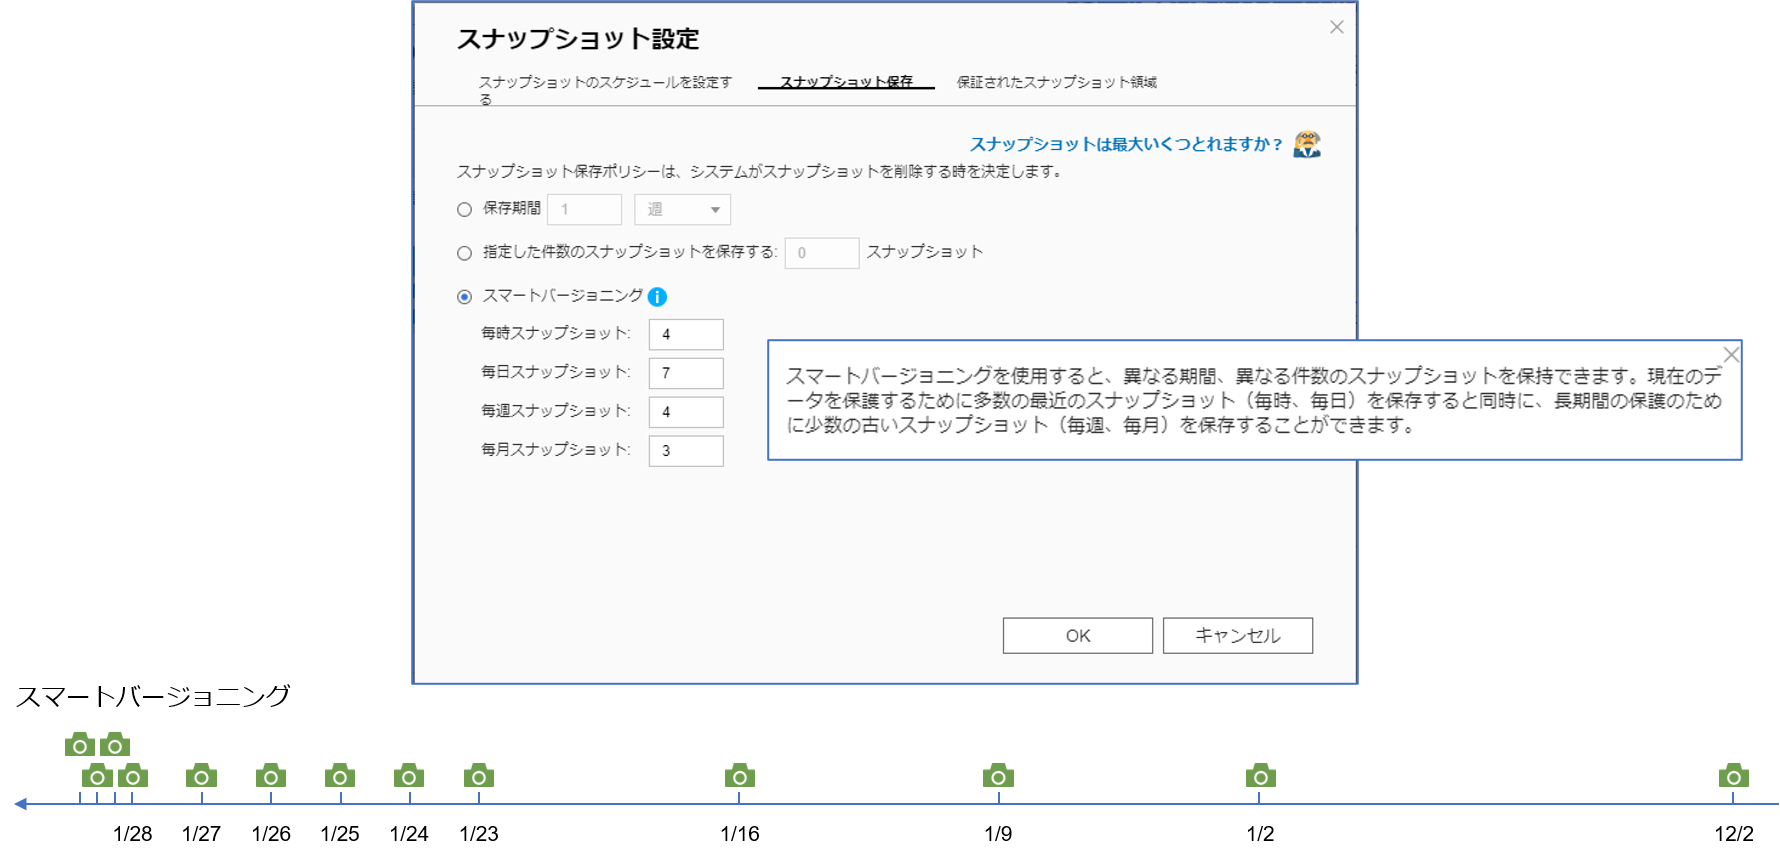Open スナップショットは最大いくつとれますか？ link
Viewport: 1780px width, 859px height.
[1126, 145]
